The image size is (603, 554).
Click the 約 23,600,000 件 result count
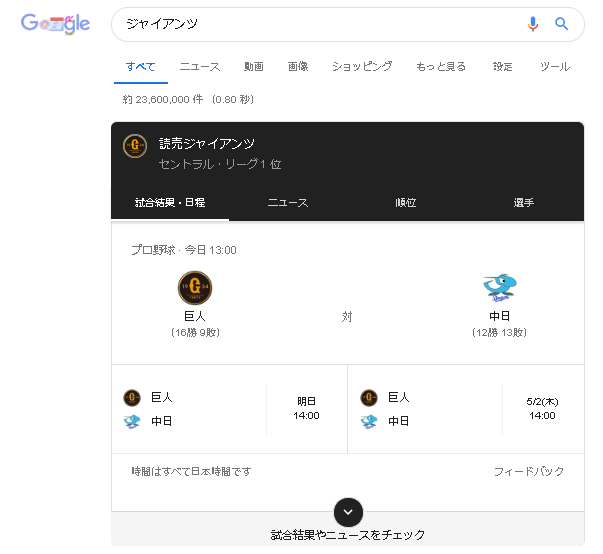click(x=162, y=100)
